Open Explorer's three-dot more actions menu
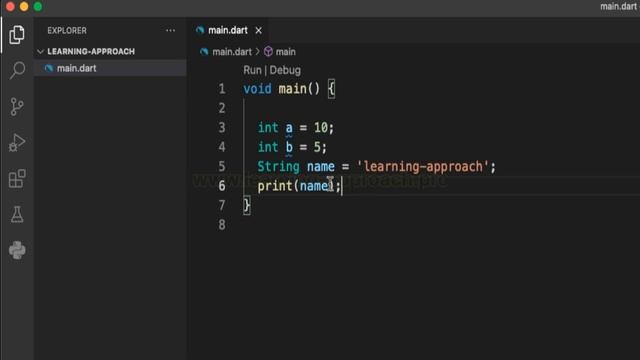This screenshot has height=360, width=640. point(170,31)
